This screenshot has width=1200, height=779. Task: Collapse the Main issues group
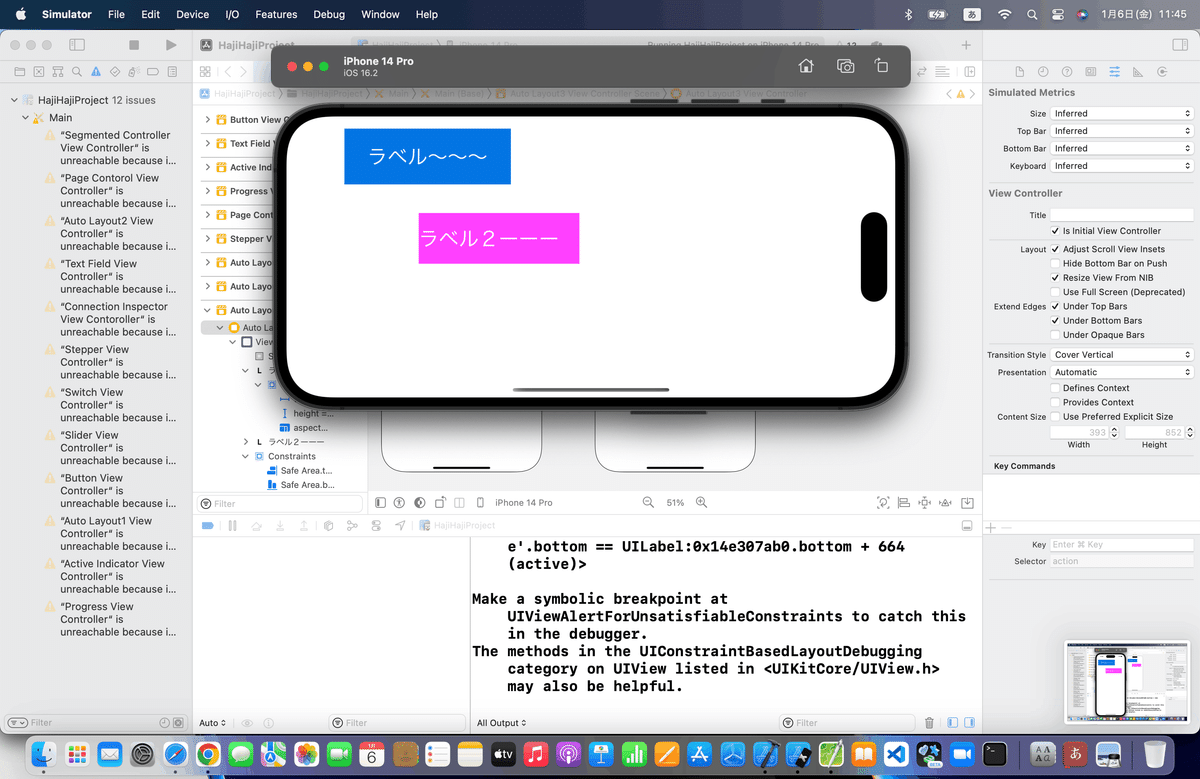pos(25,118)
